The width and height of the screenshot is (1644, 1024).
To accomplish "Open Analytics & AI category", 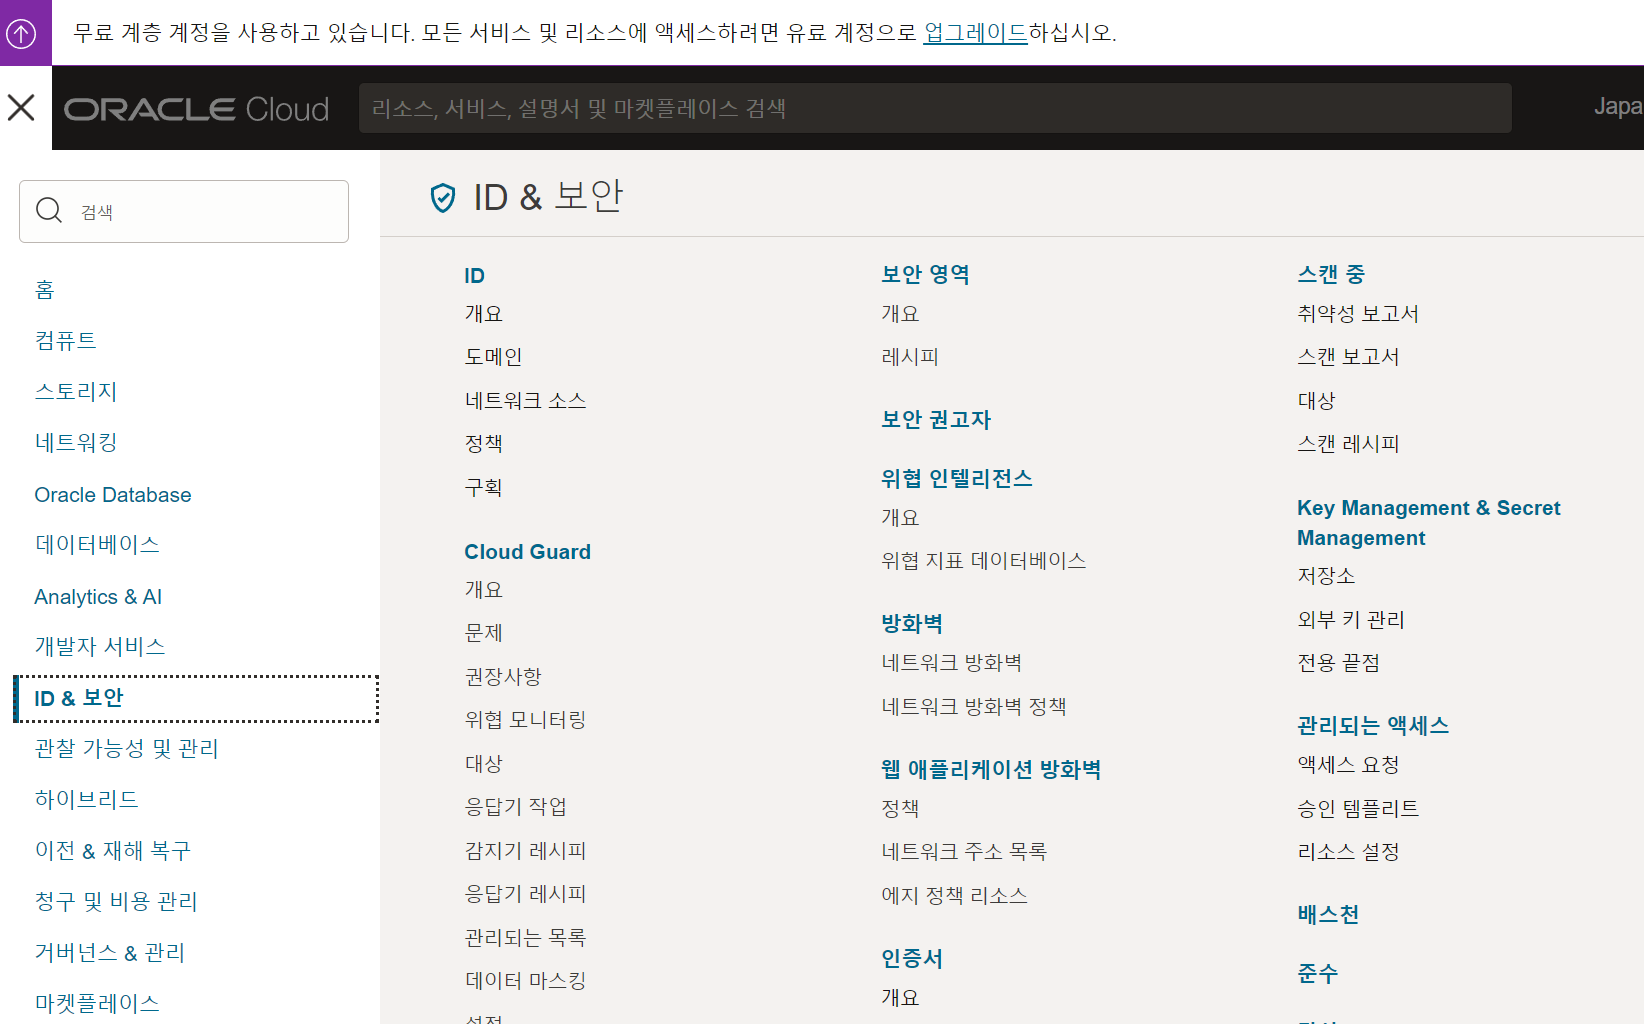I will point(98,597).
